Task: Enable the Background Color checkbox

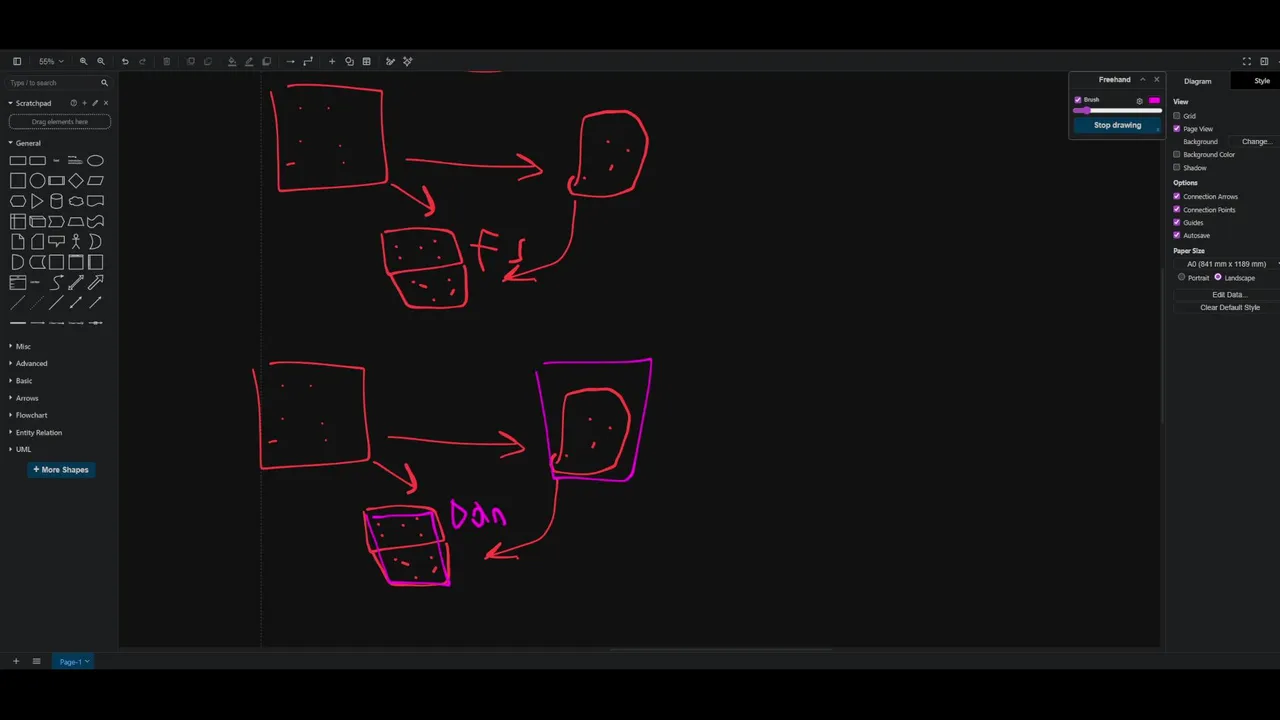Action: click(1177, 155)
